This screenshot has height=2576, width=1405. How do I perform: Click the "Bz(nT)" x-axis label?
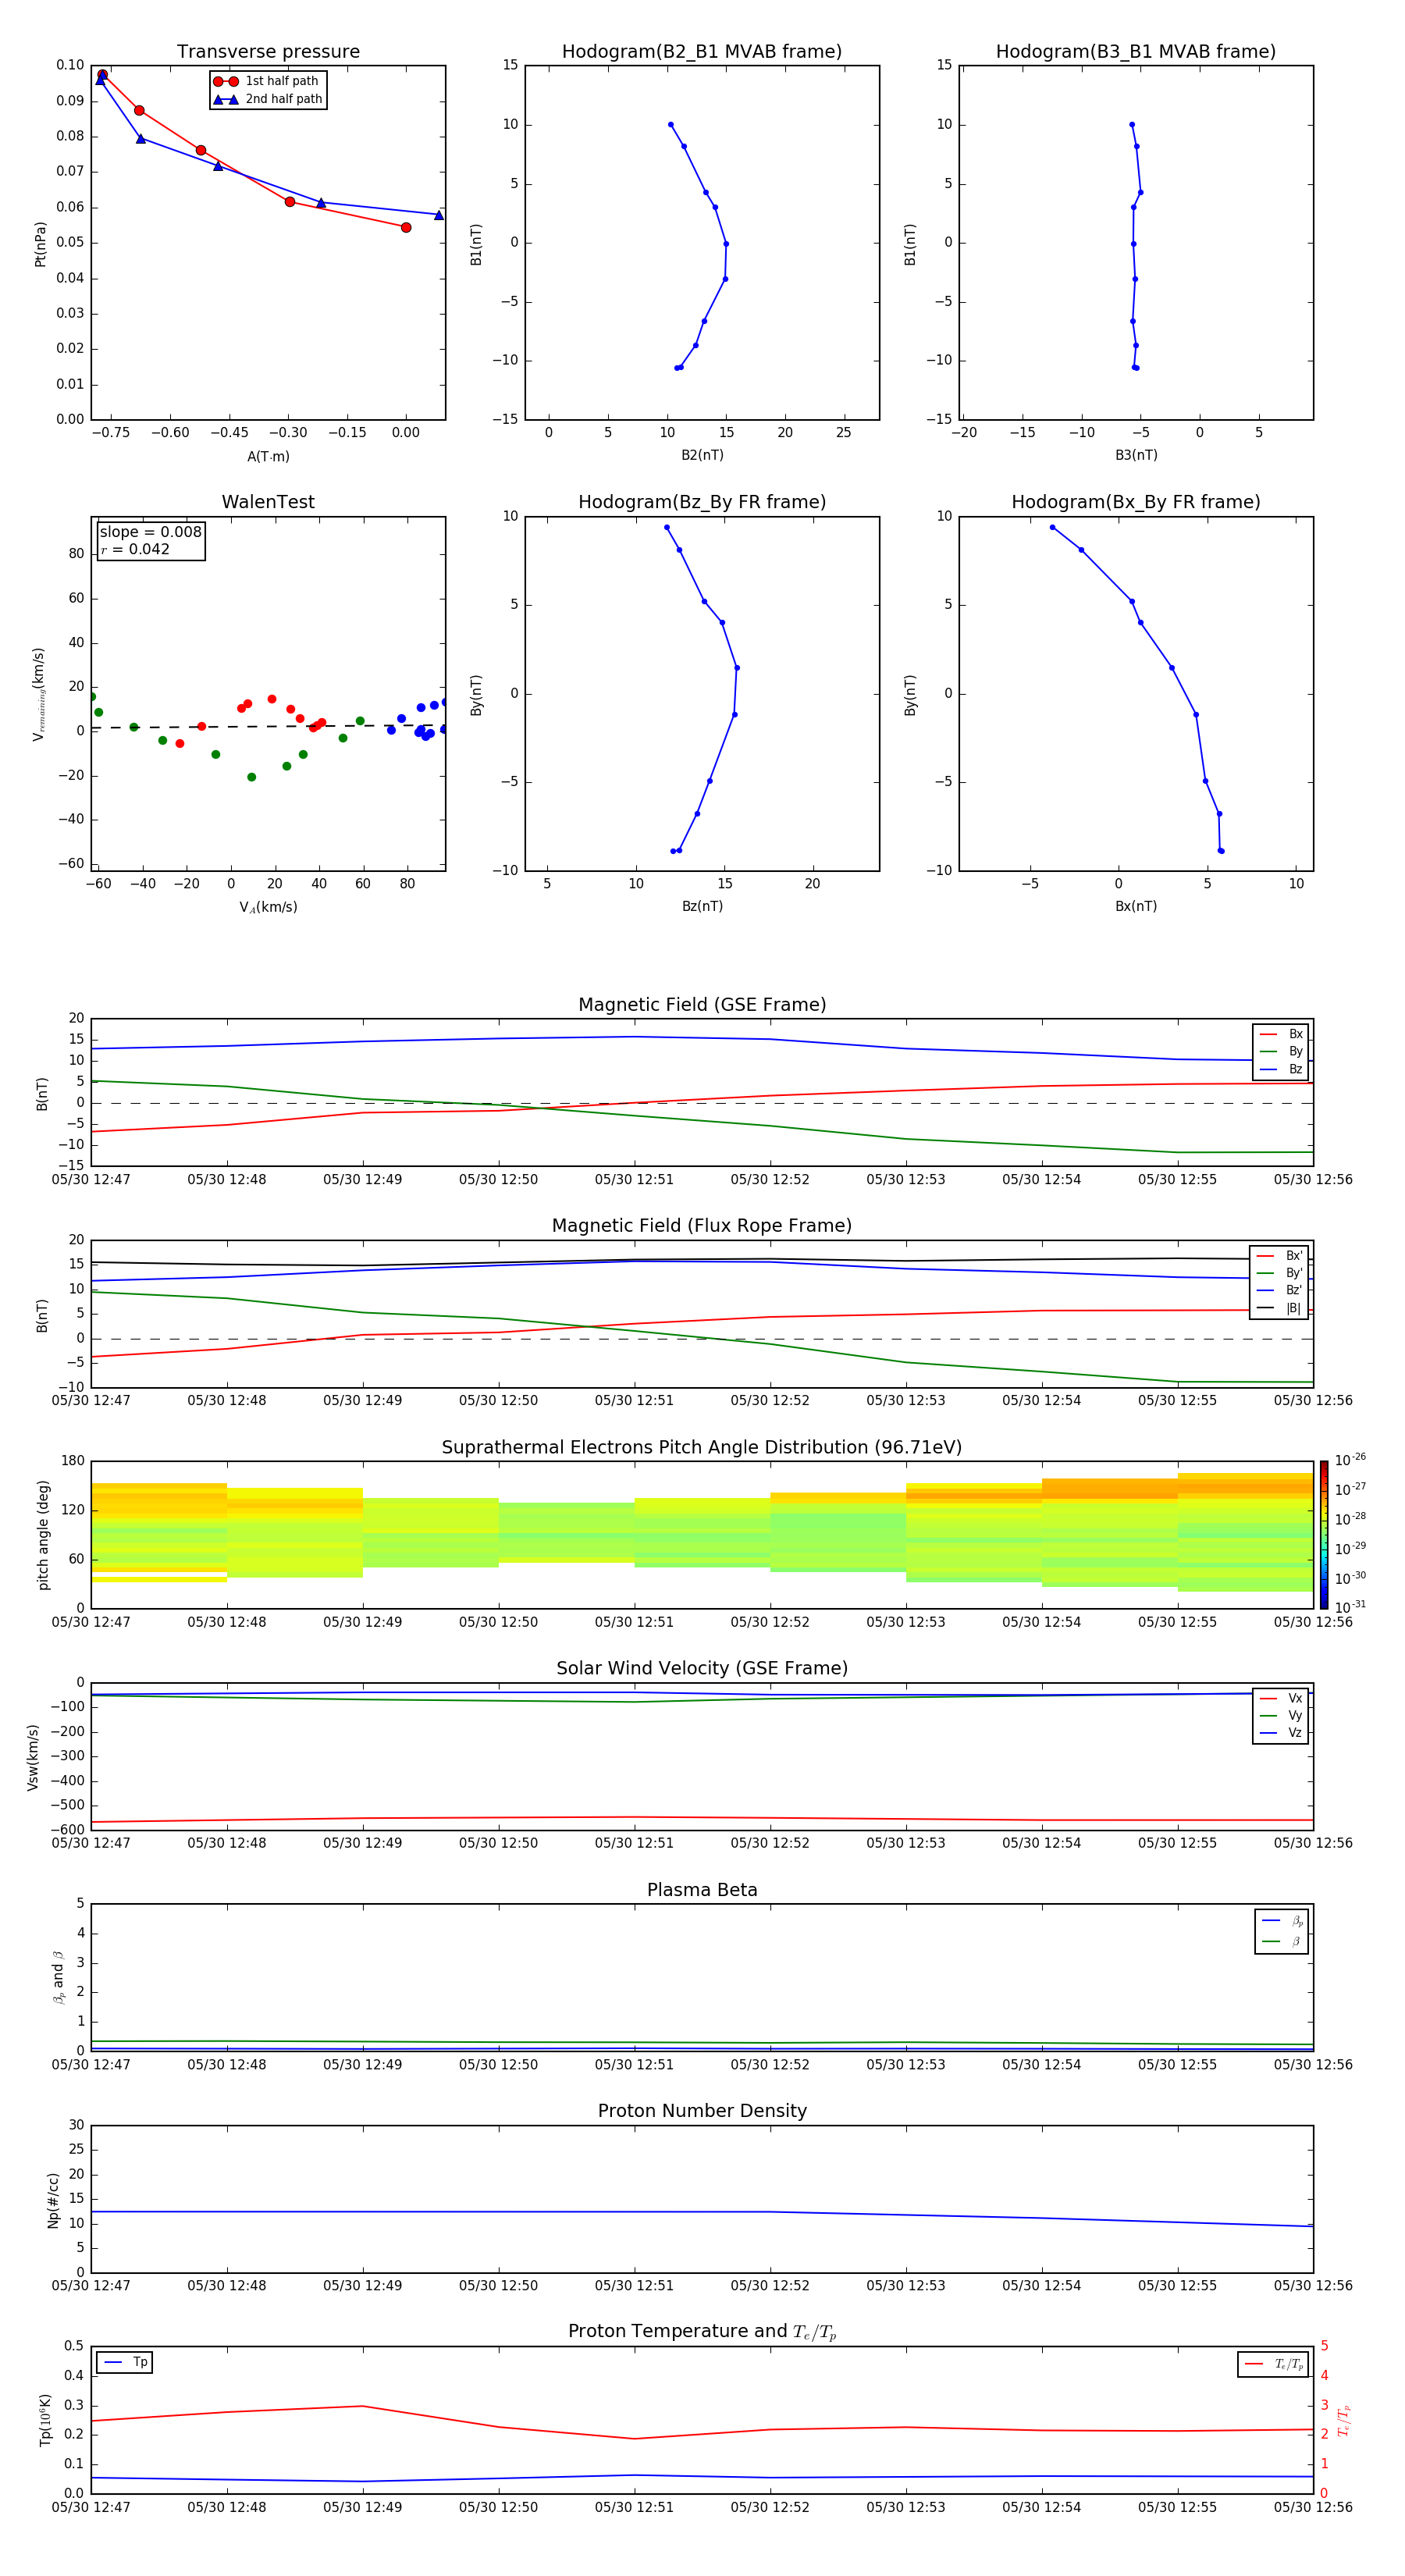point(702,906)
